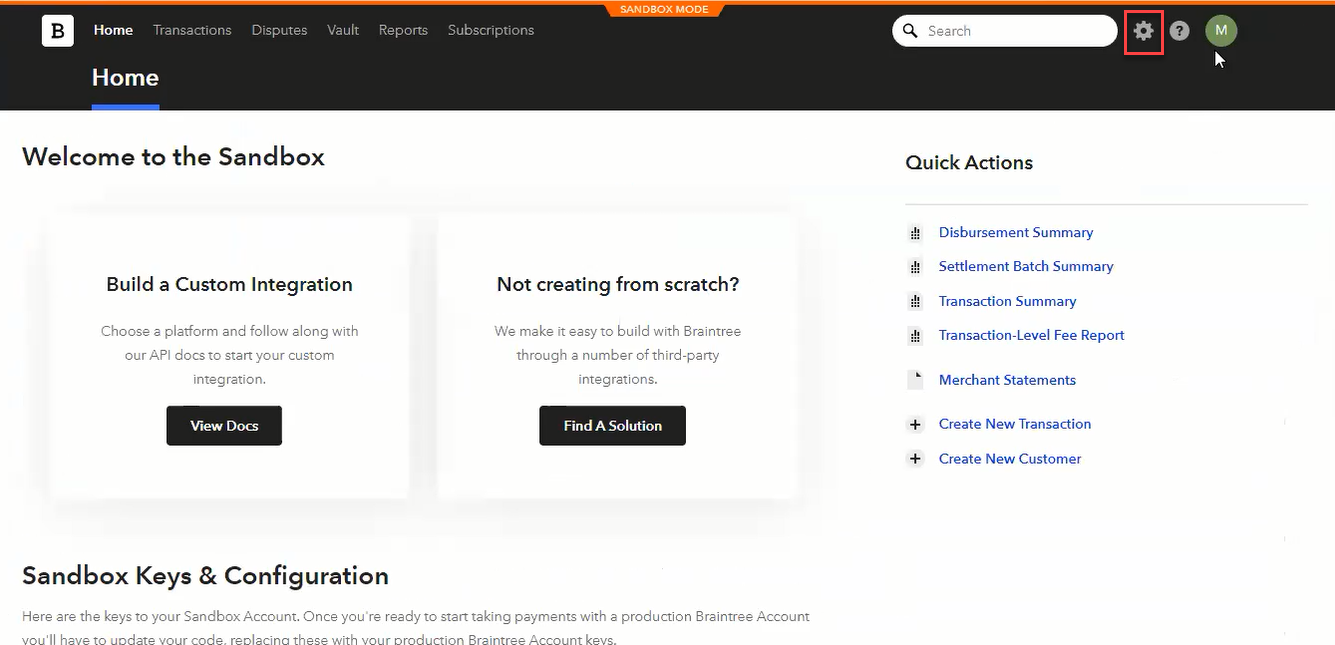Open the help question mark icon

pos(1180,31)
